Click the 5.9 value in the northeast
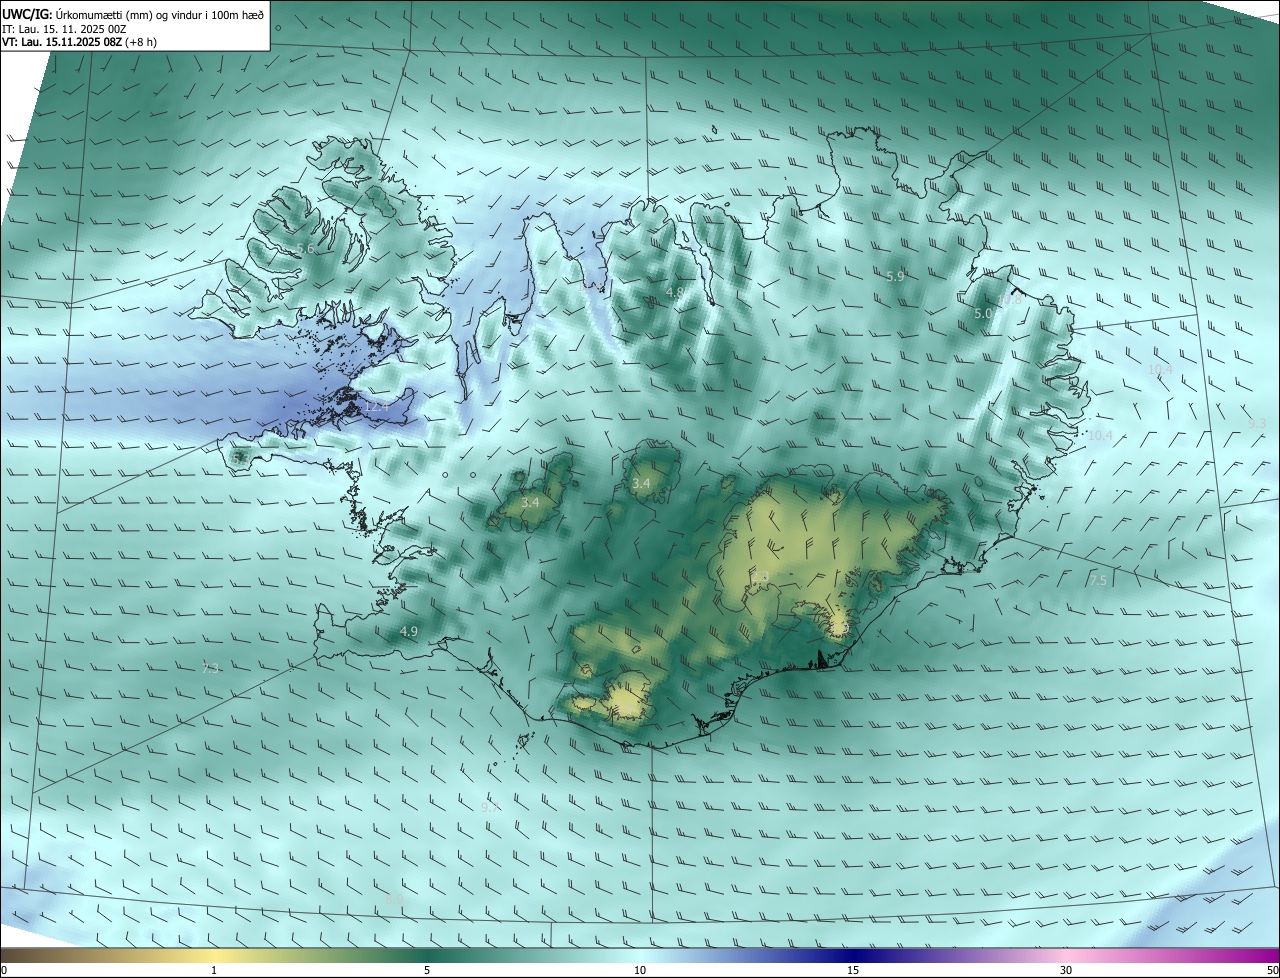 tap(895, 277)
